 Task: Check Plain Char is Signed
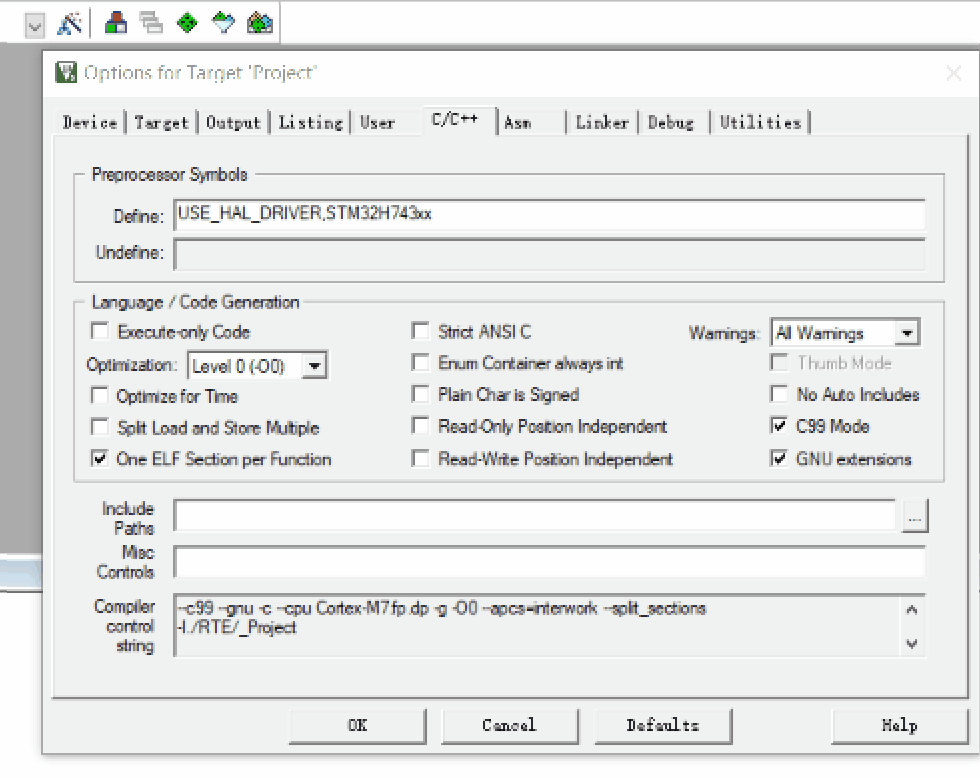coord(421,394)
